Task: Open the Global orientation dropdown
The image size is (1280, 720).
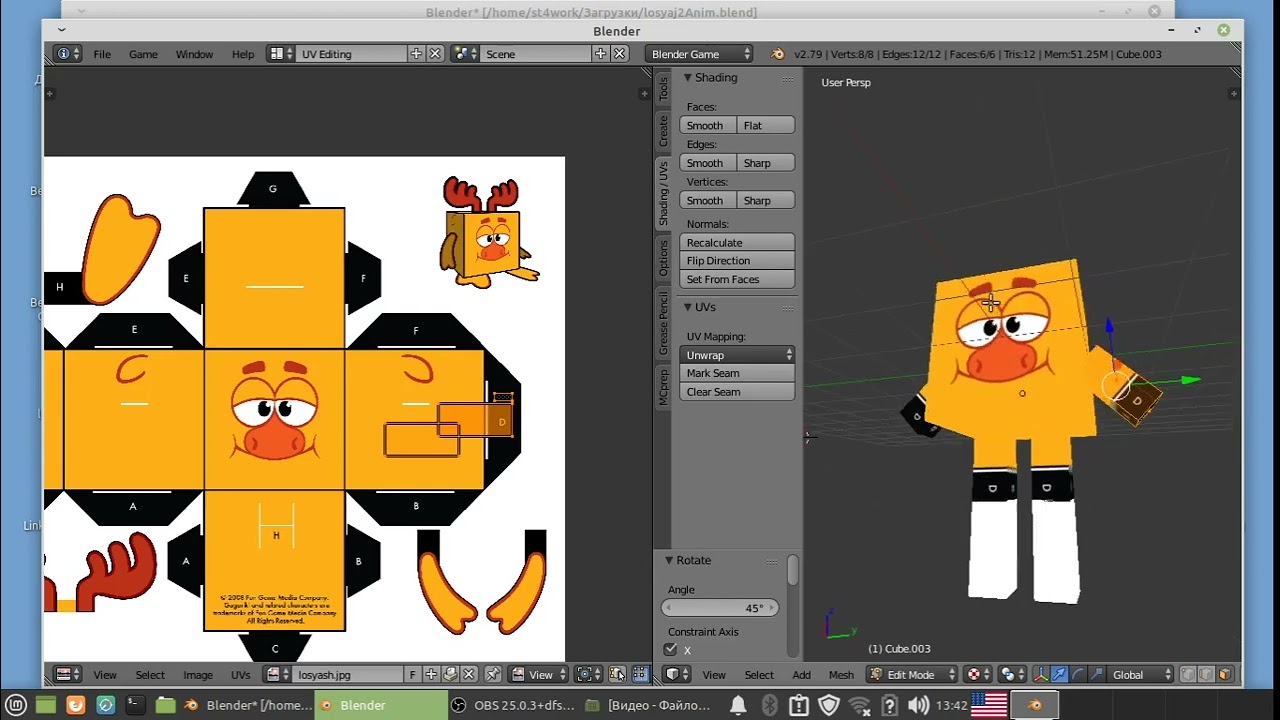Action: 1140,675
